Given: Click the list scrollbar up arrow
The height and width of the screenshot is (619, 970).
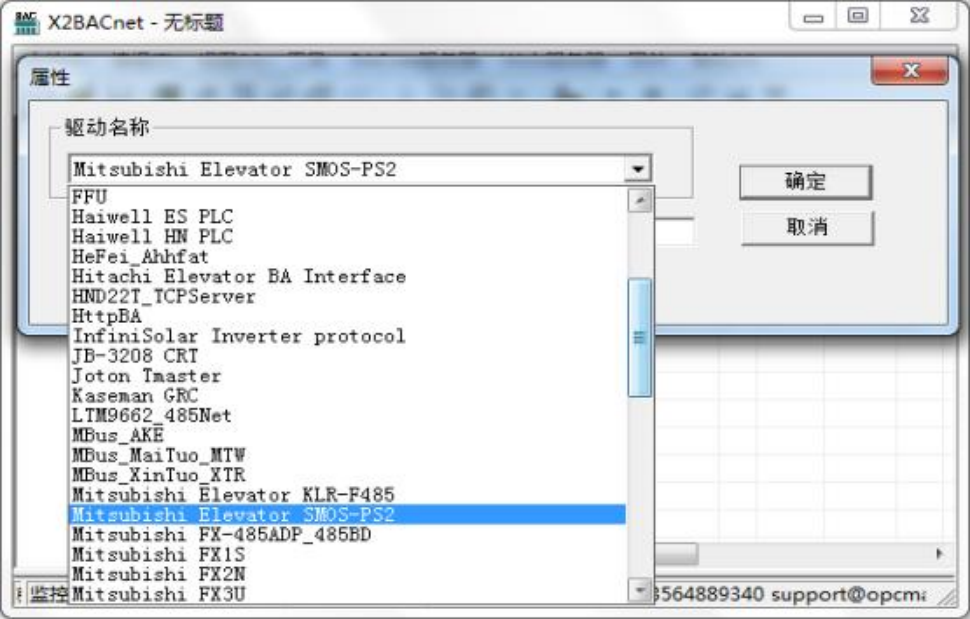Looking at the screenshot, I should (x=640, y=200).
